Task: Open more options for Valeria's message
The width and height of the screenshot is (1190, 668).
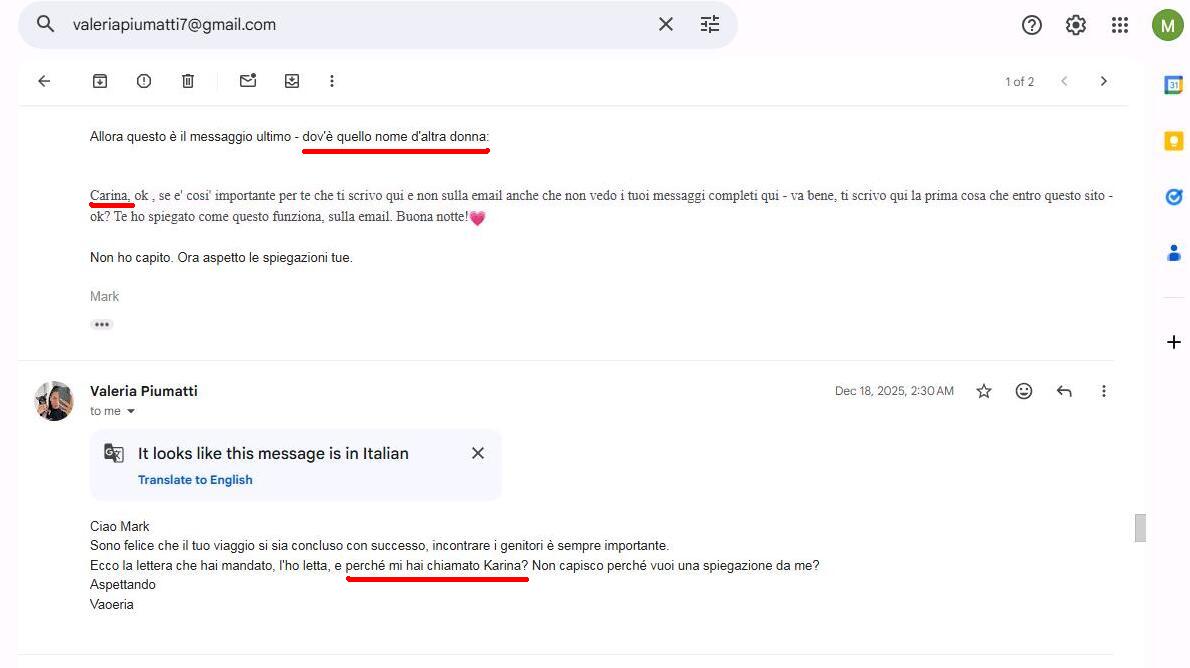Action: (1104, 391)
